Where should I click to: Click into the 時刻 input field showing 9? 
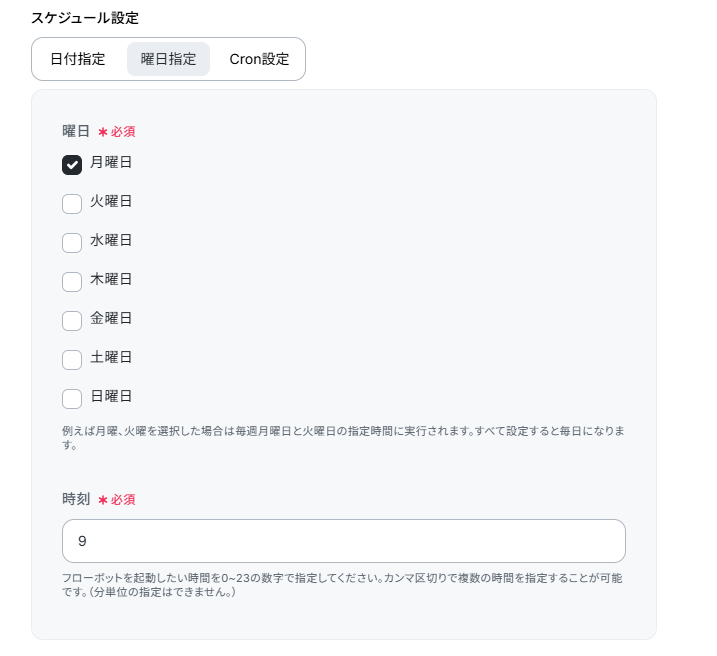[343, 541]
